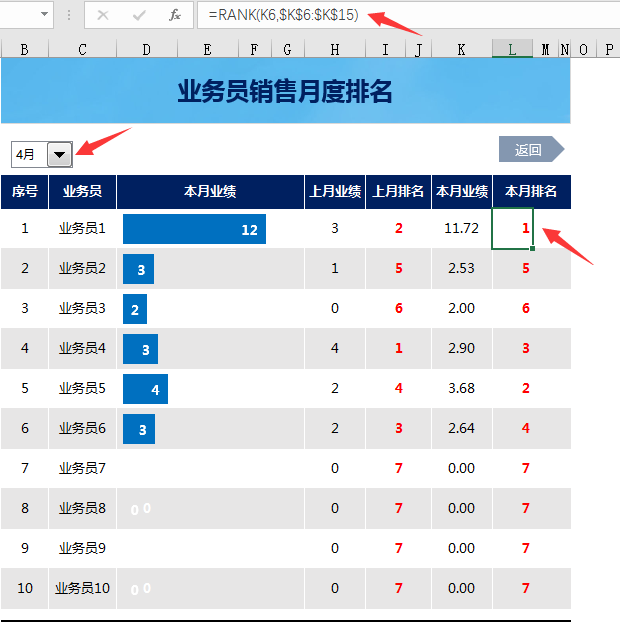
Task: Select 业务员7 name cell
Action: tap(82, 468)
